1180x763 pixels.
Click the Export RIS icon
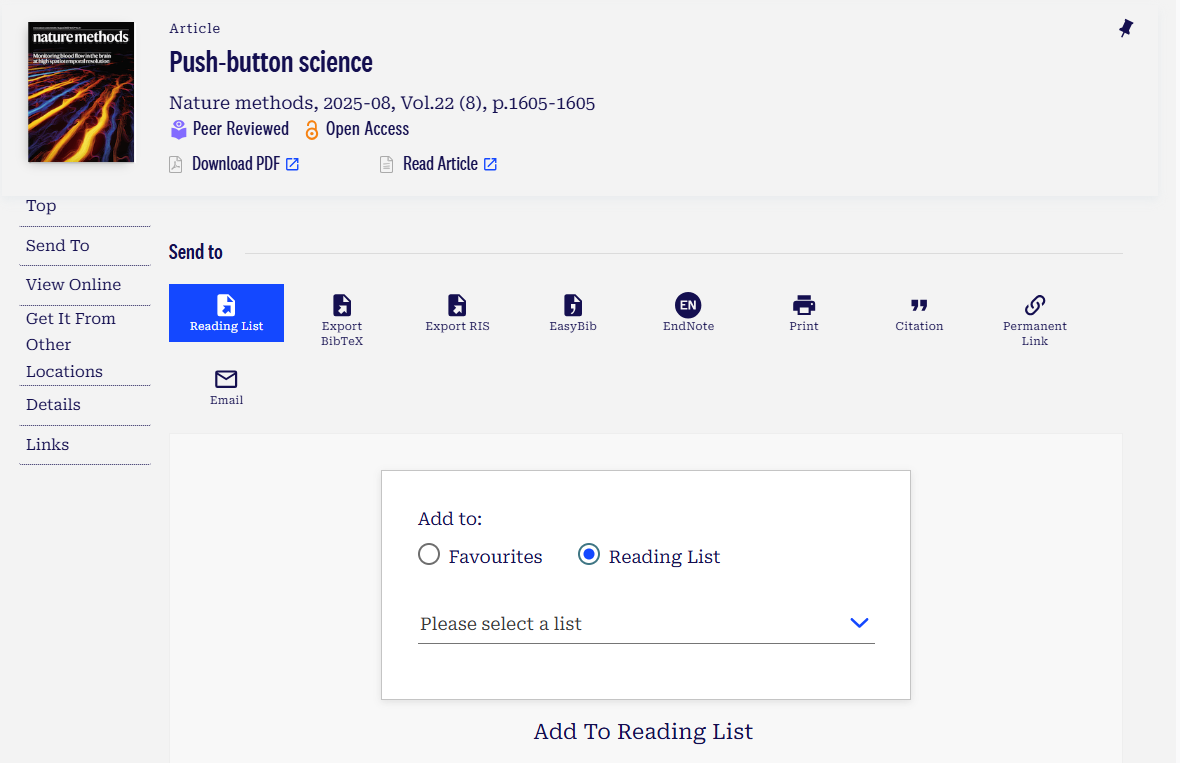(457, 305)
